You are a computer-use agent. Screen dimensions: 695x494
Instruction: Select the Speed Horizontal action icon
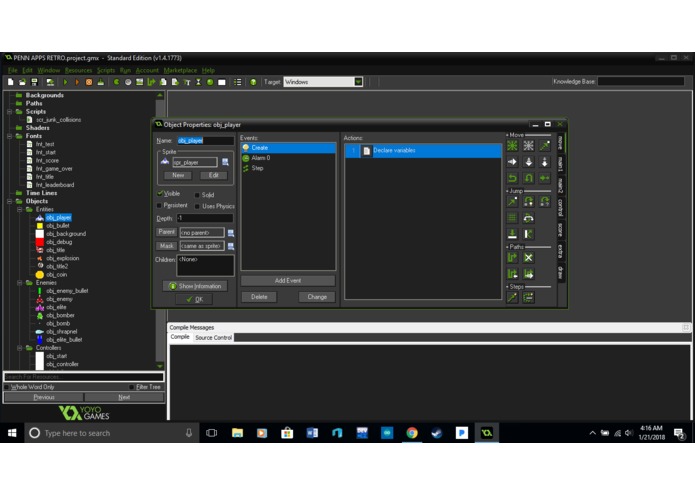coord(512,162)
